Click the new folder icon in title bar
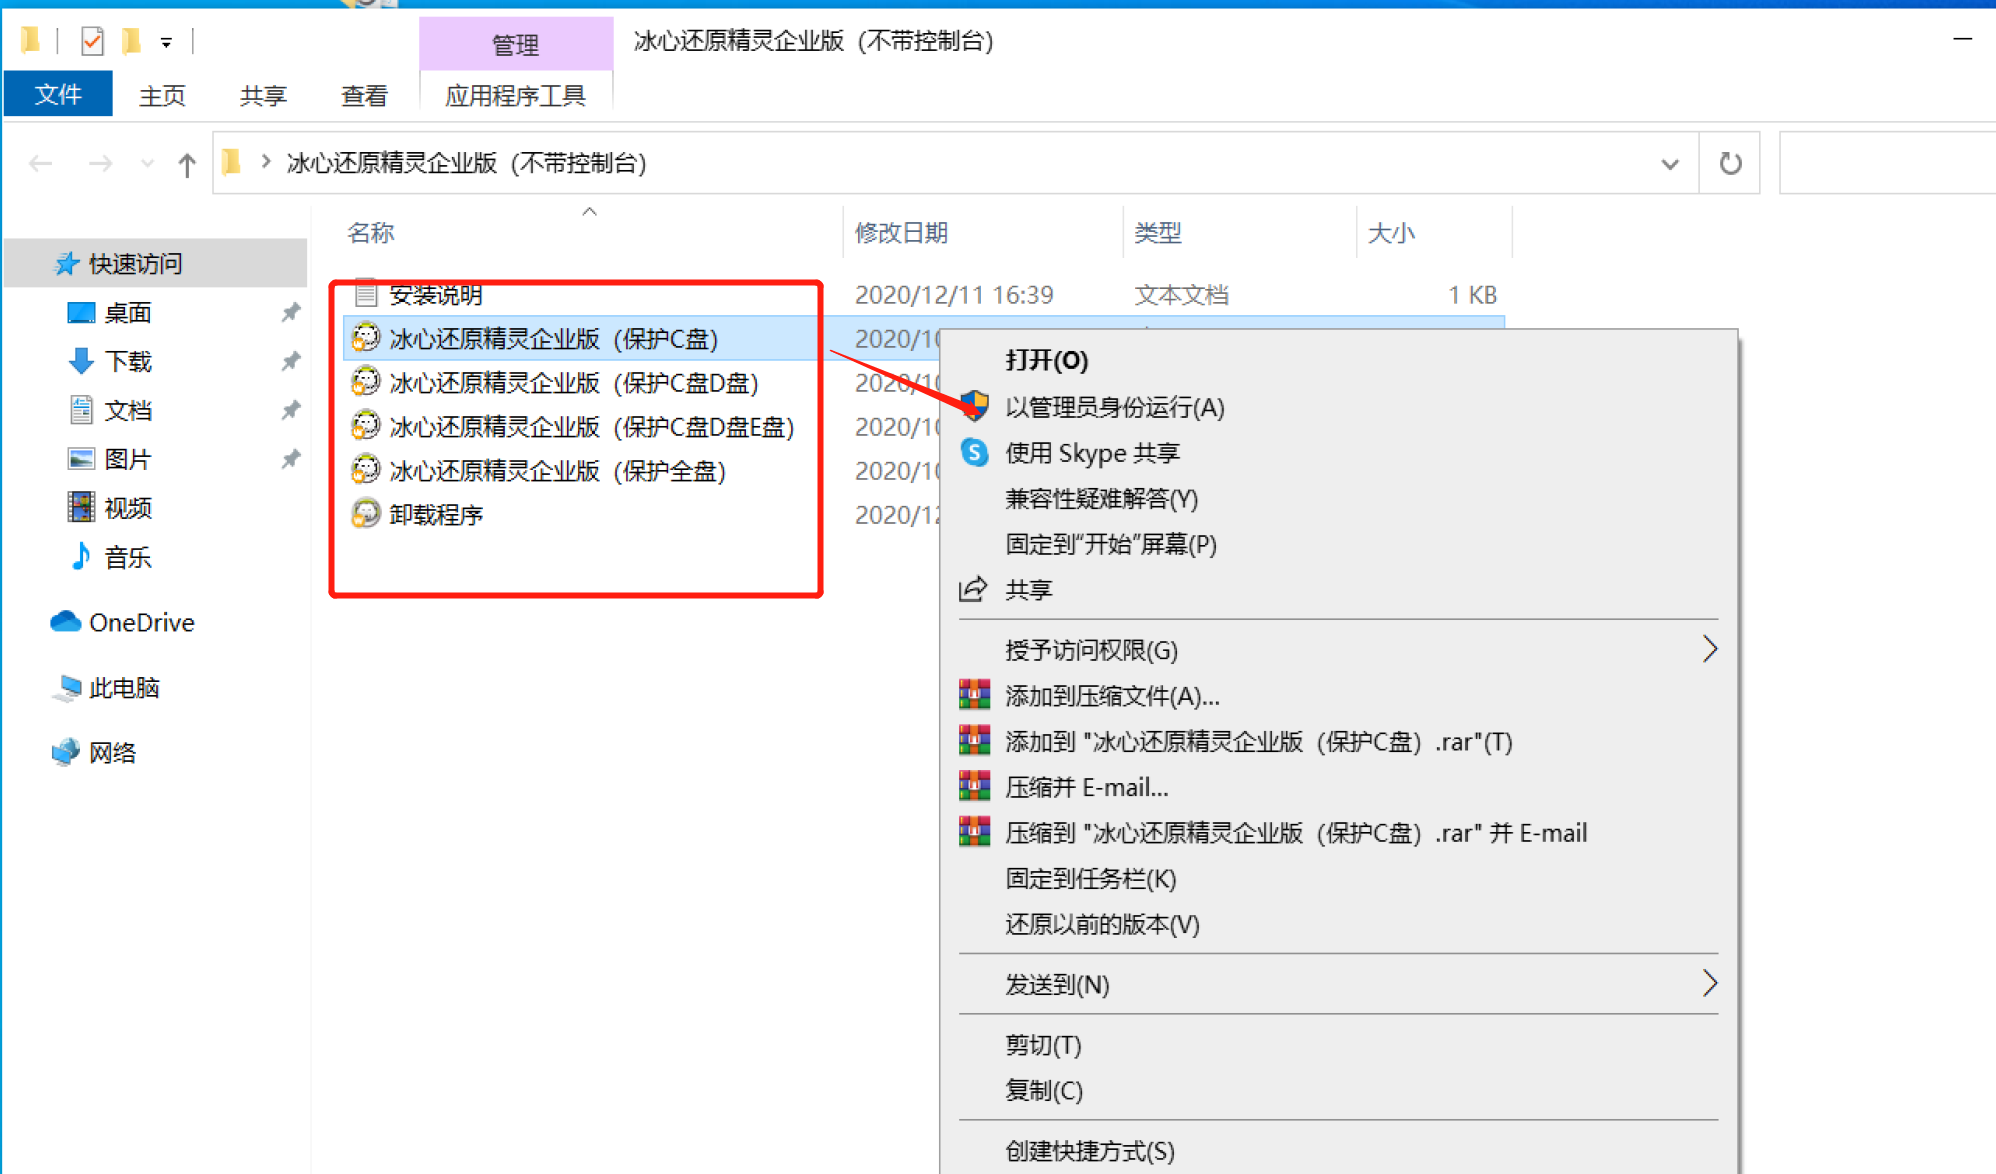Viewport: 1996px width, 1174px height. (131, 41)
